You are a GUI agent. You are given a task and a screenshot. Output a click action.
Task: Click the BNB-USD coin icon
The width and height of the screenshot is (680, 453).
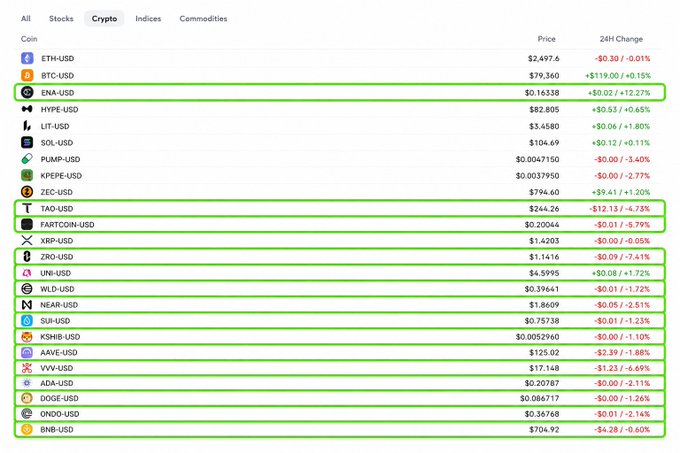tap(27, 430)
